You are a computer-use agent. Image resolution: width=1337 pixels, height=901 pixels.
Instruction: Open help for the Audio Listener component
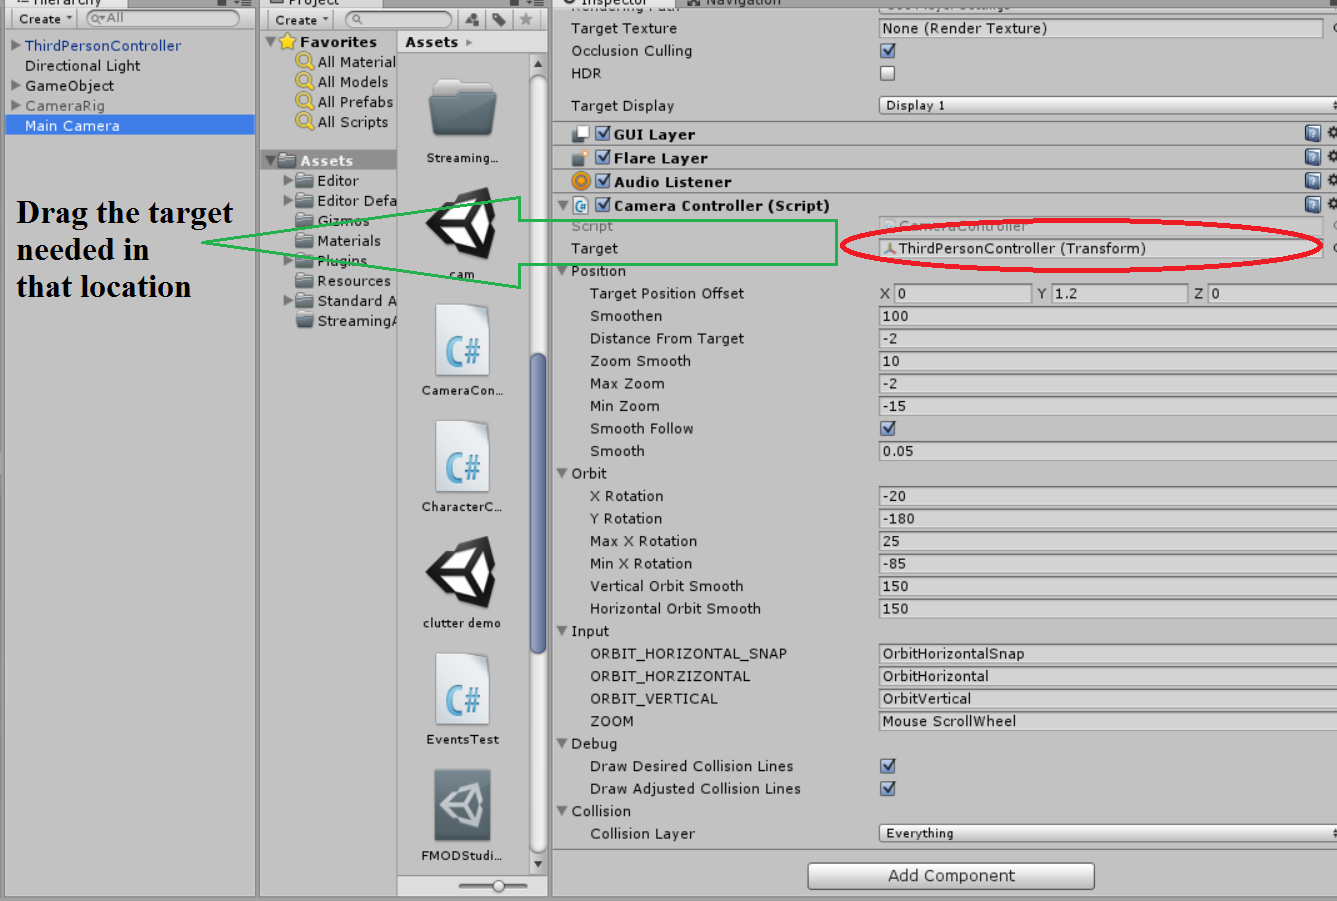1313,181
